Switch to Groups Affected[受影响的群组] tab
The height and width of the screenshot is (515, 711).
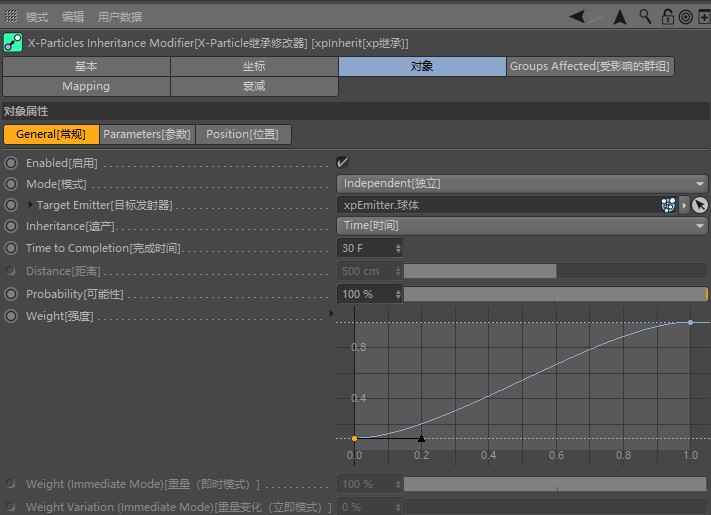[590, 66]
